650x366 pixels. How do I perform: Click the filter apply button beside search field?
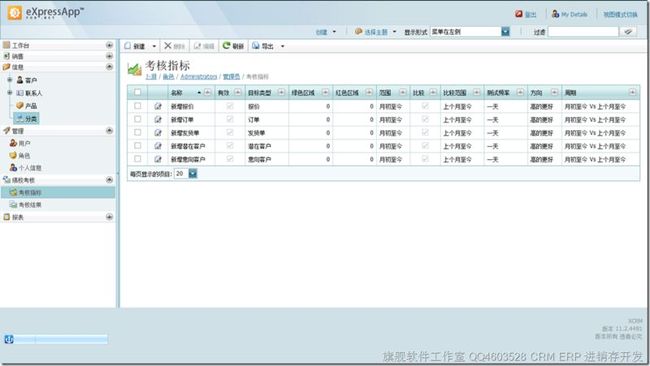pyautogui.click(x=628, y=32)
